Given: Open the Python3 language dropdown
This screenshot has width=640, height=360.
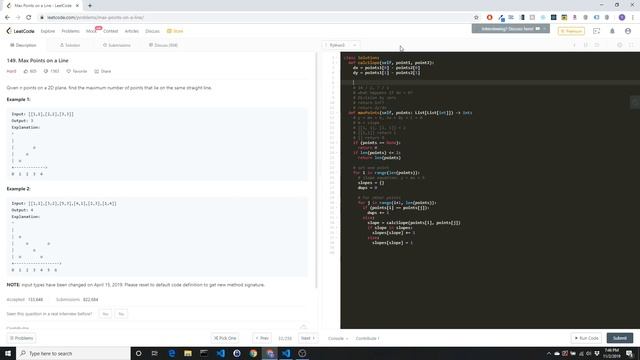Looking at the screenshot, I should [x=341, y=45].
